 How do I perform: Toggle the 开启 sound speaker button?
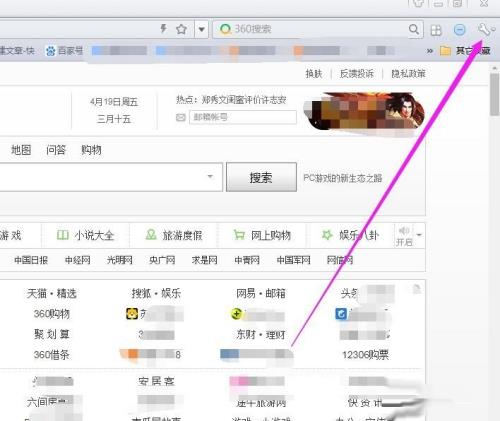tap(404, 236)
